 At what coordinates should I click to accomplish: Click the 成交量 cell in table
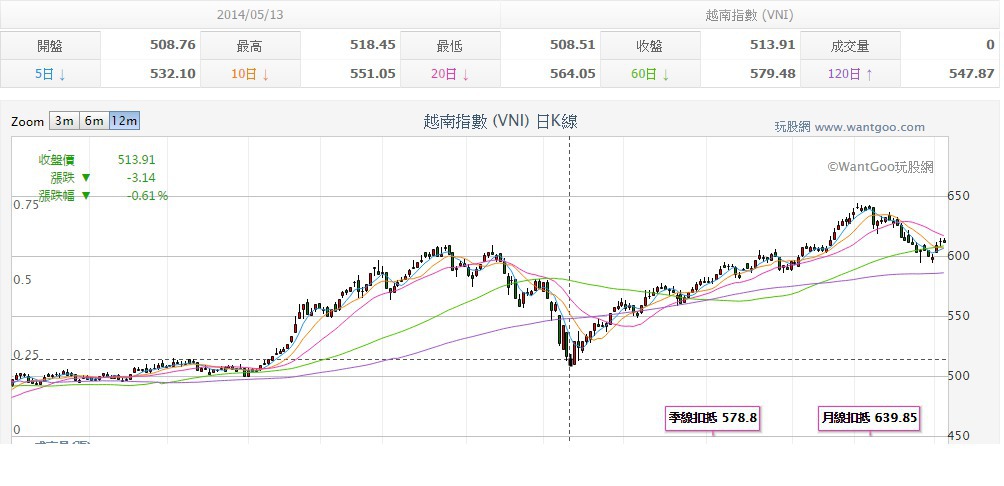pos(850,45)
